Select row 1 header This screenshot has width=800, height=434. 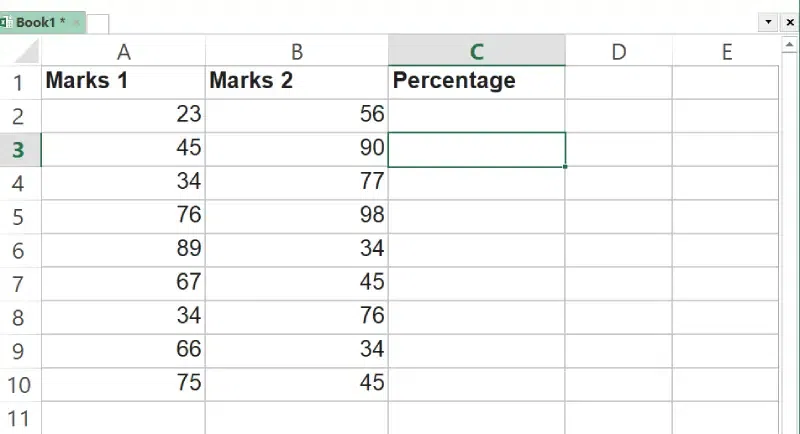click(19, 82)
